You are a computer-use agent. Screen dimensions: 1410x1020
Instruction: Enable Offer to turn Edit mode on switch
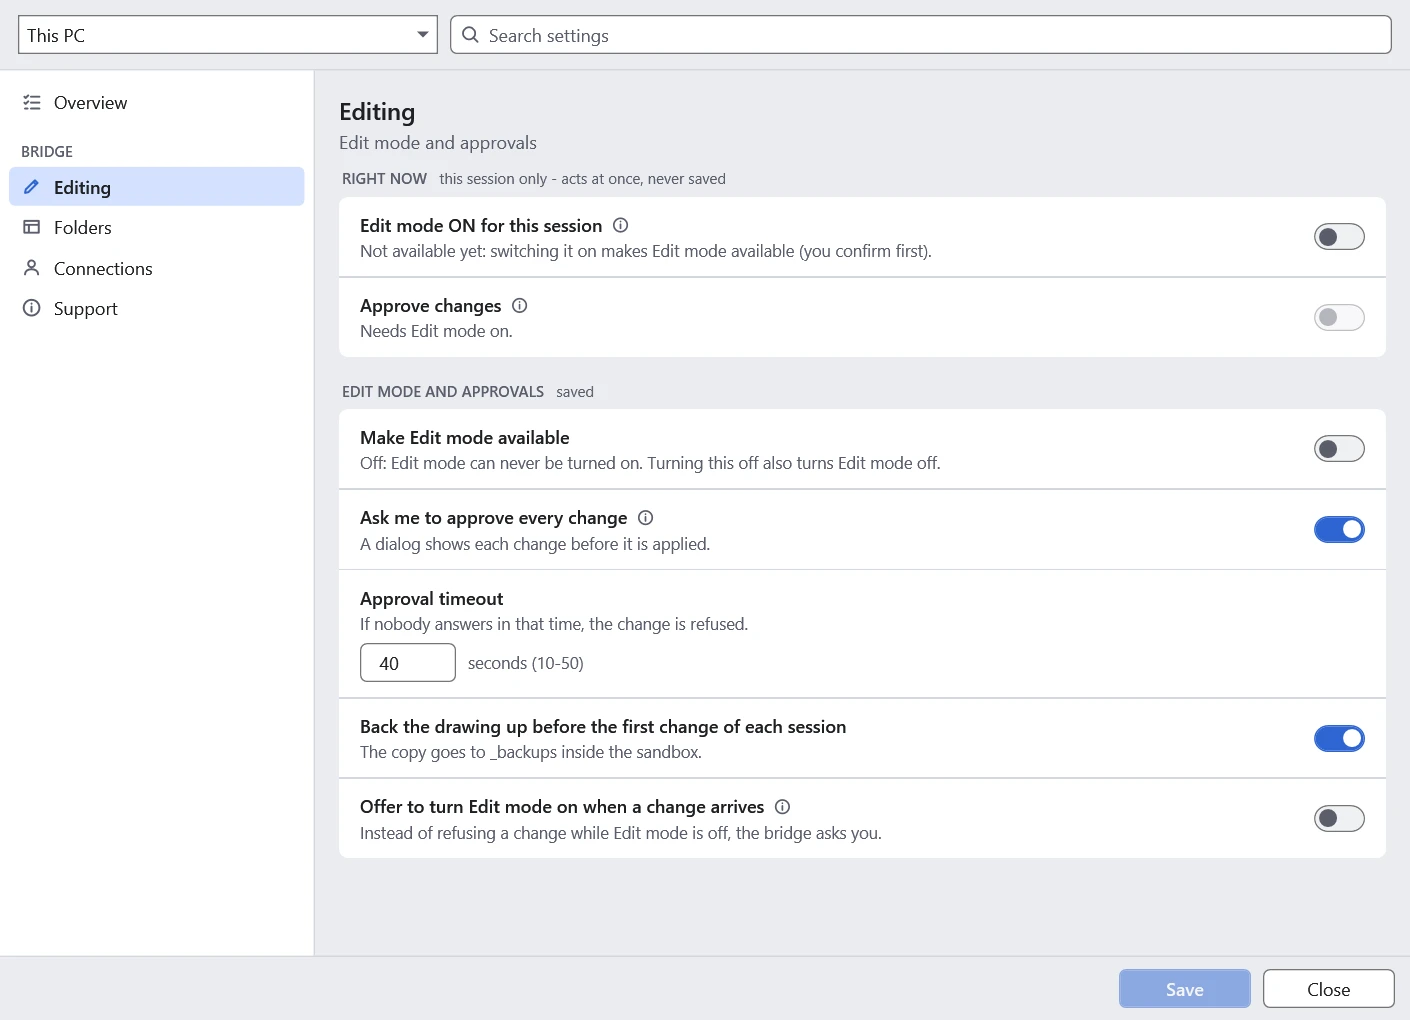click(1339, 818)
